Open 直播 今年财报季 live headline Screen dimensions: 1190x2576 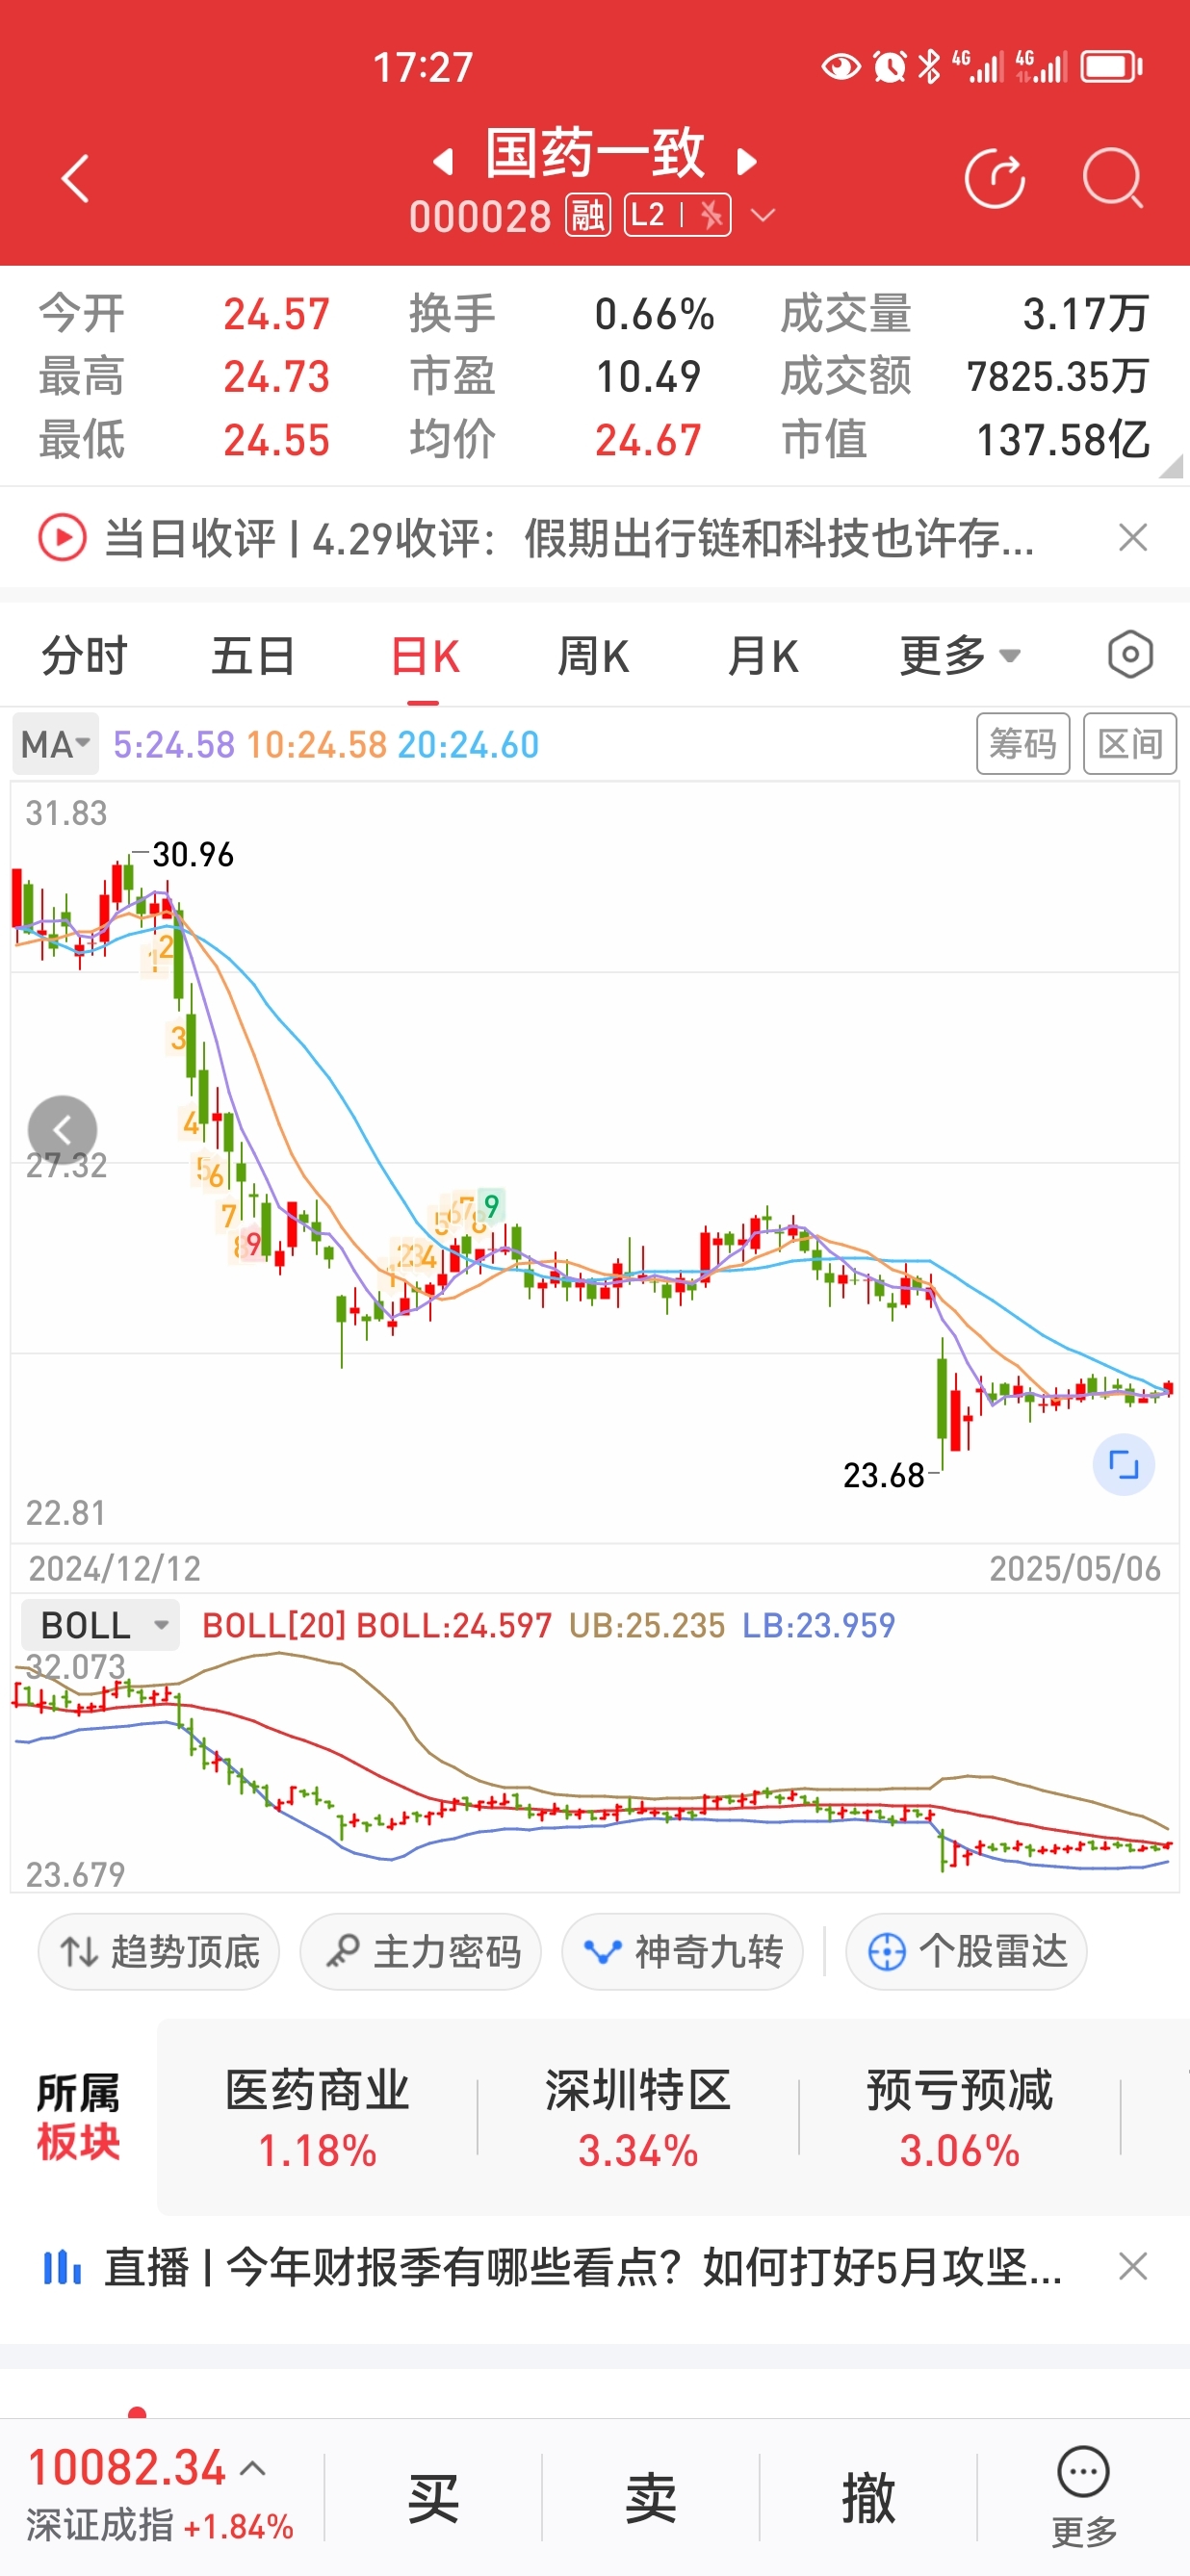click(583, 2266)
